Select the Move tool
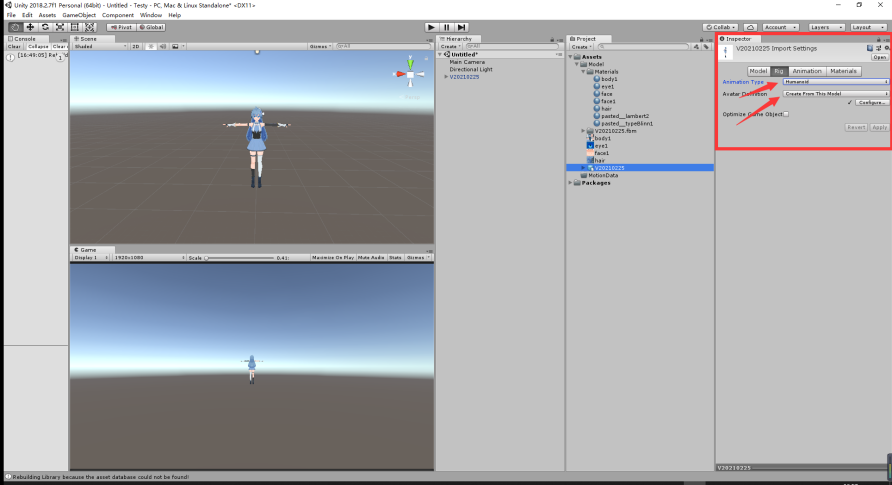Screen dimensions: 892x485 pos(30,27)
